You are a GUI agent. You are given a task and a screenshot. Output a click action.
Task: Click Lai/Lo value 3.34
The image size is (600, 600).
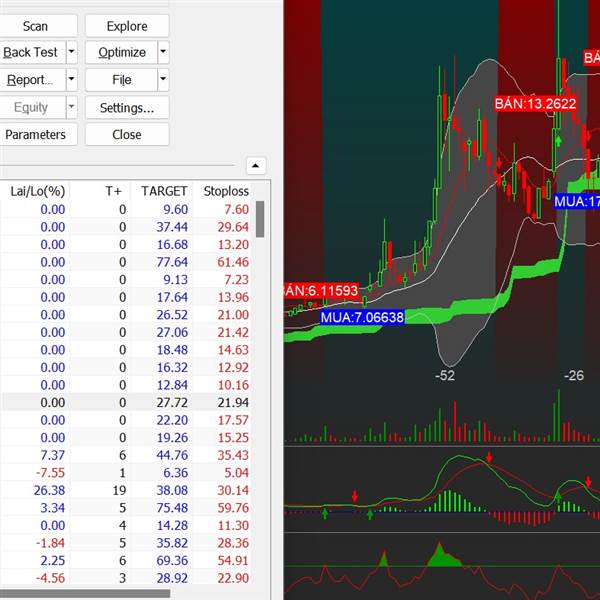[x=53, y=508]
